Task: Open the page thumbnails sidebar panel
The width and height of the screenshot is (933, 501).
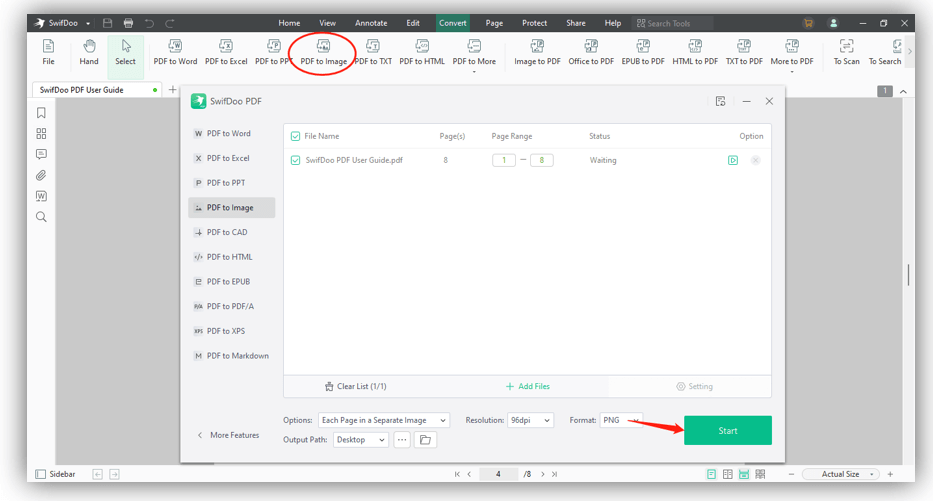Action: point(41,133)
